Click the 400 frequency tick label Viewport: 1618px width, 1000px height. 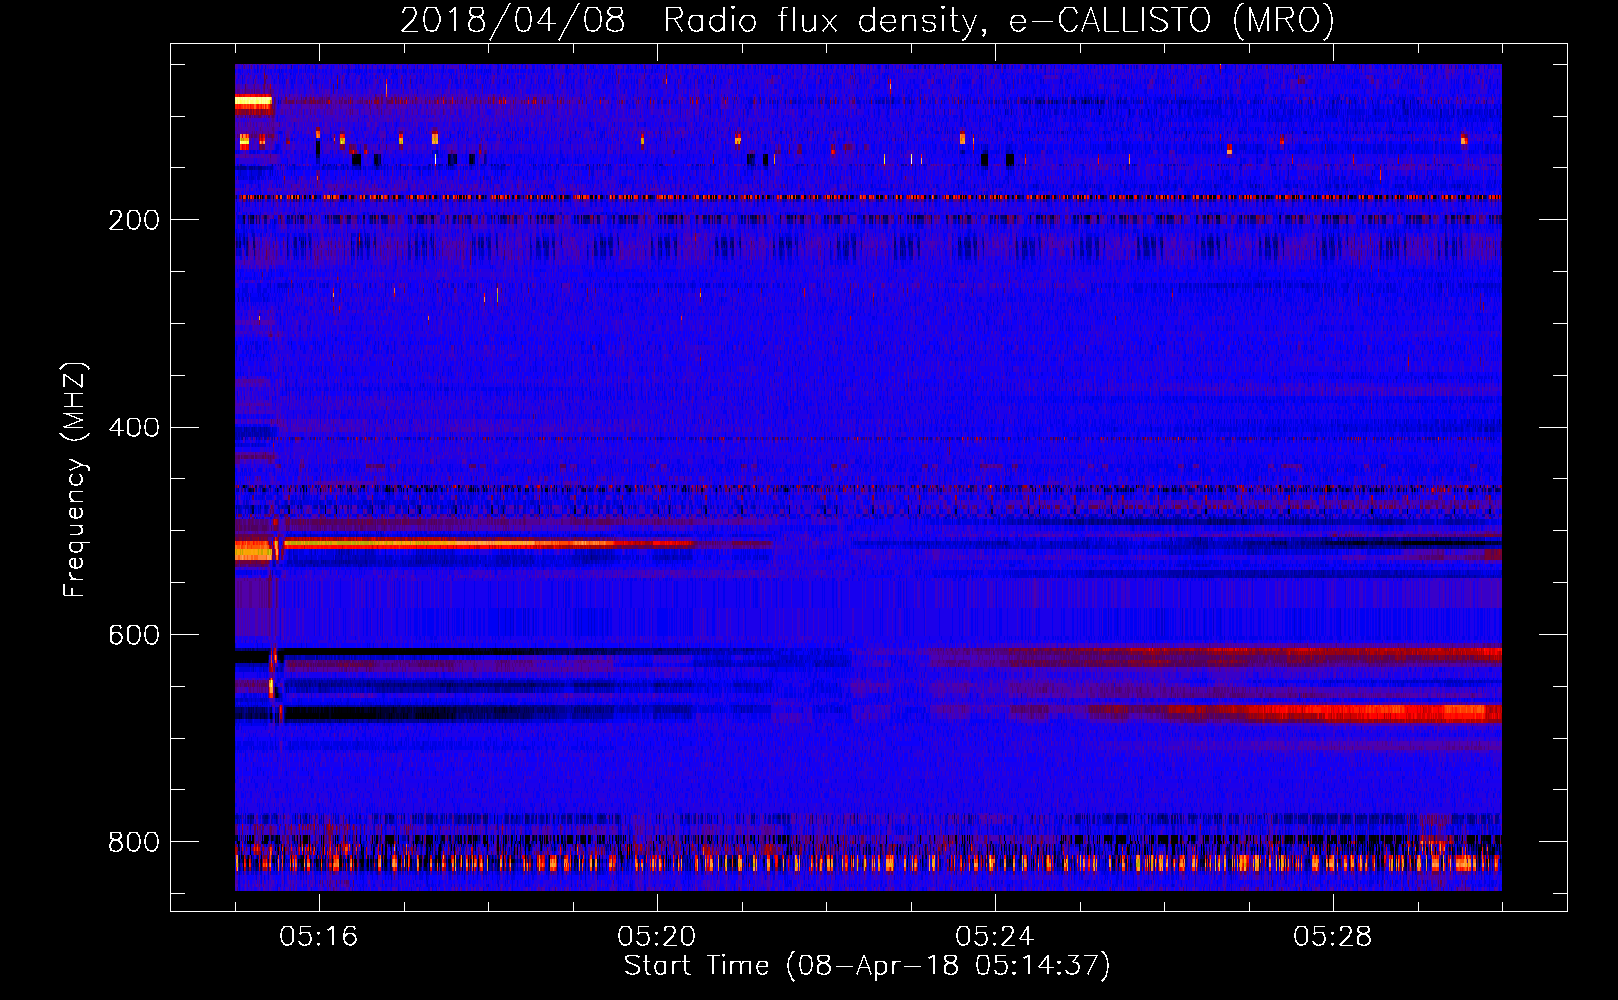(x=134, y=428)
